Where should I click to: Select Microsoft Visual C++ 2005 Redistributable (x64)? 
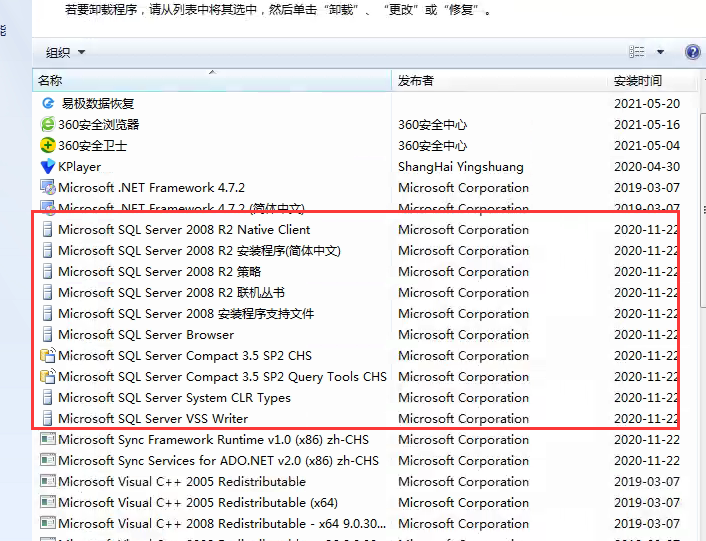pyautogui.click(x=198, y=502)
